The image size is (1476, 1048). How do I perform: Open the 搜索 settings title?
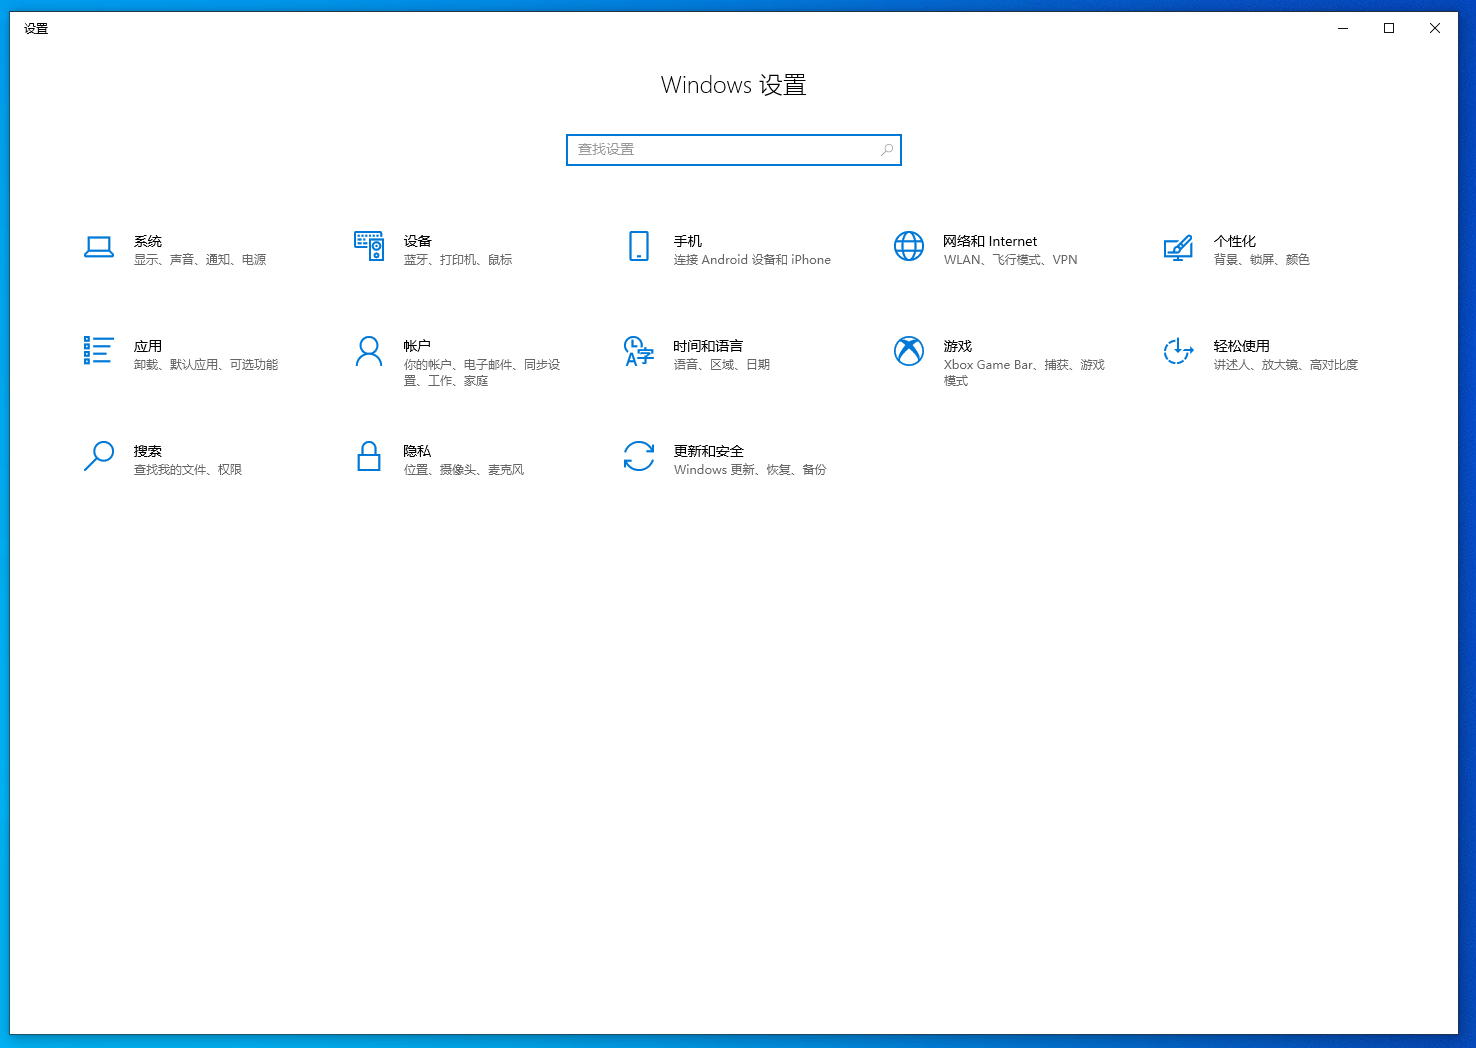point(148,451)
